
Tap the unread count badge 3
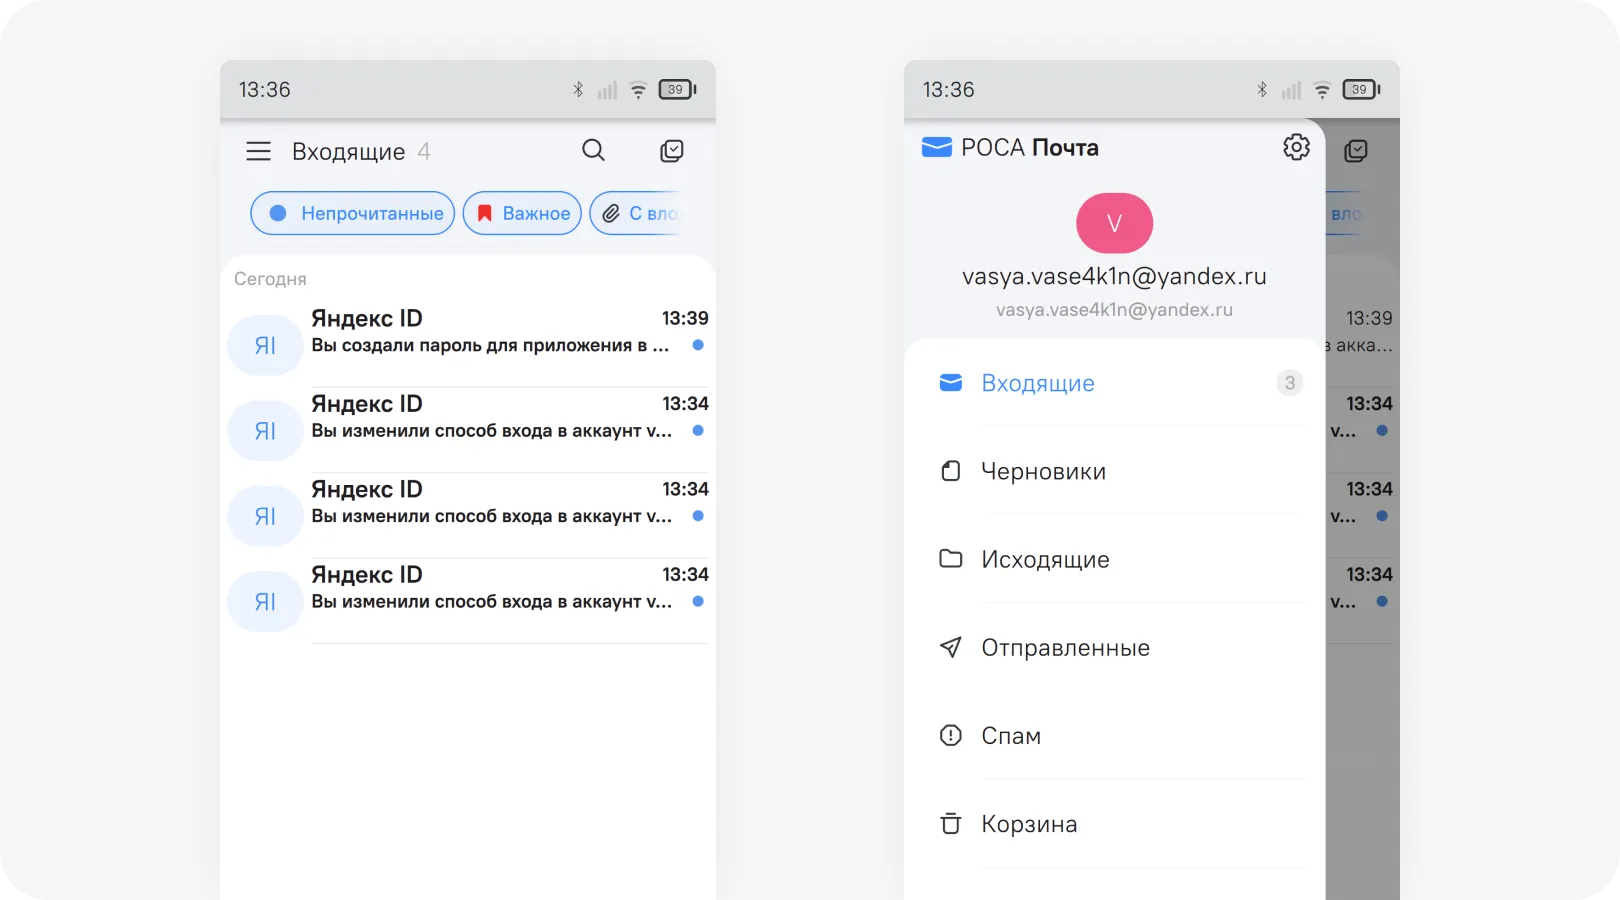pos(1290,383)
